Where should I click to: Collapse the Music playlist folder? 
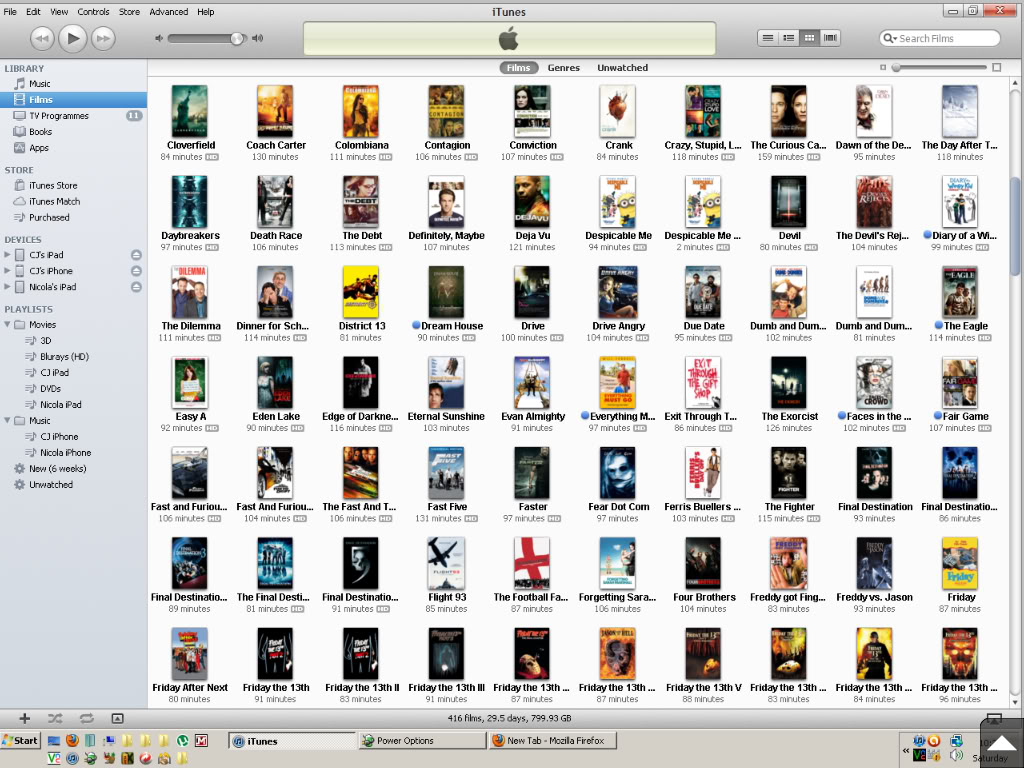8,421
